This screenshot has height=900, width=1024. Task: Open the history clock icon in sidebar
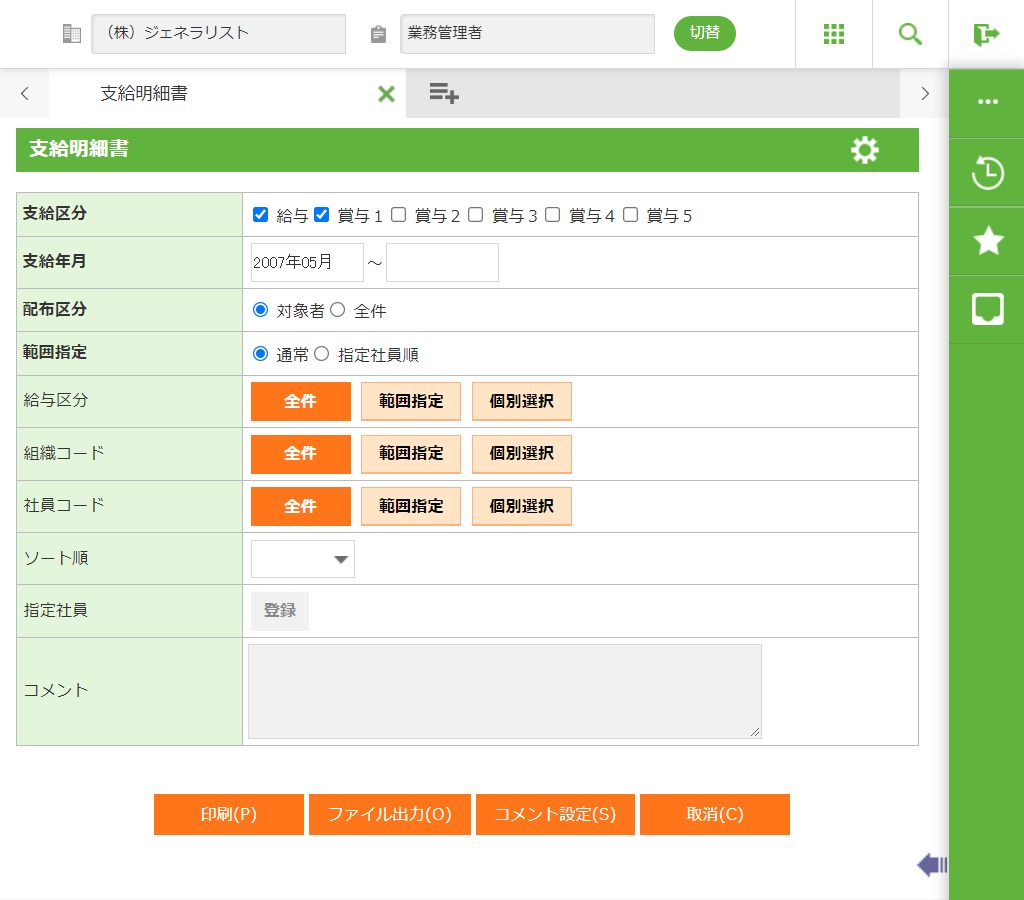pyautogui.click(x=987, y=173)
